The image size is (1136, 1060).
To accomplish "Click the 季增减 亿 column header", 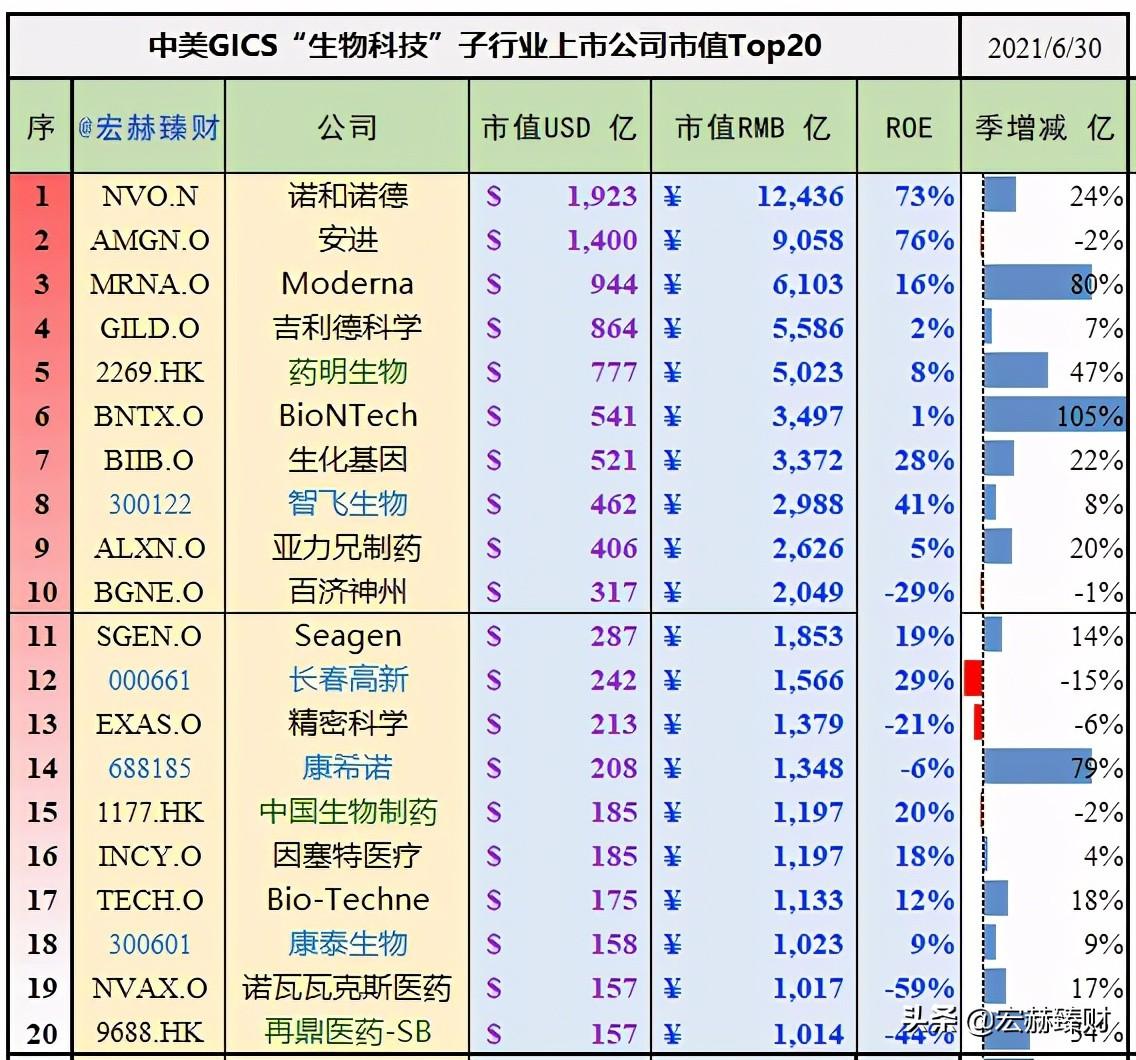I will 1043,127.
